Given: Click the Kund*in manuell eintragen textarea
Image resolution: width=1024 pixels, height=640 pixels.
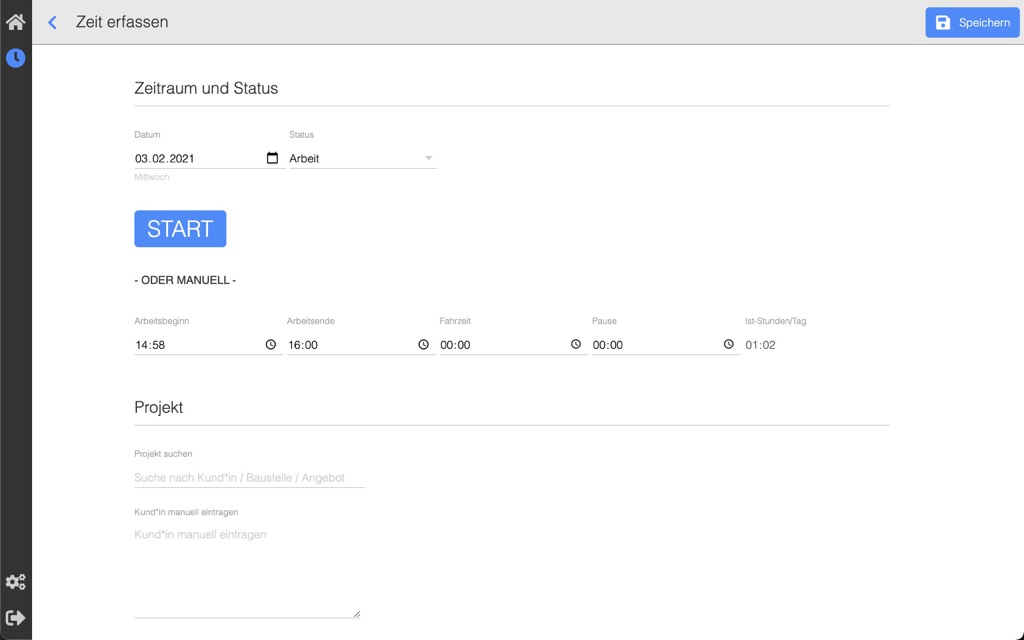Looking at the screenshot, I should [x=247, y=571].
